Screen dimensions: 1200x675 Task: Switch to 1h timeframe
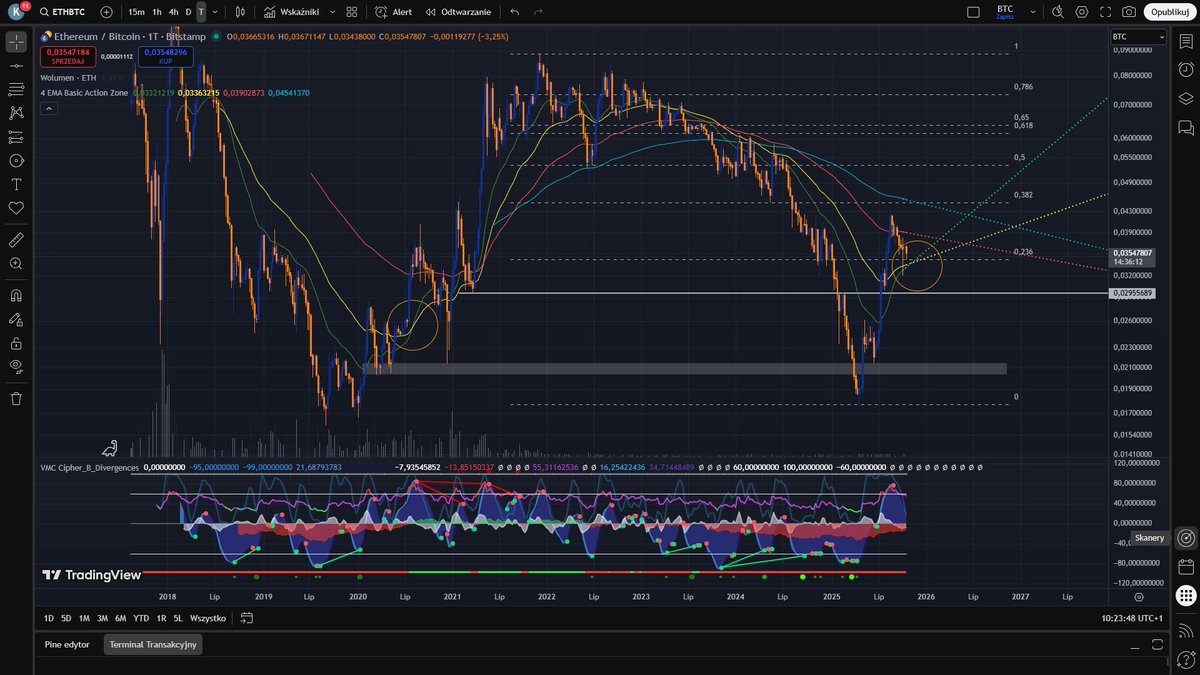click(x=157, y=12)
